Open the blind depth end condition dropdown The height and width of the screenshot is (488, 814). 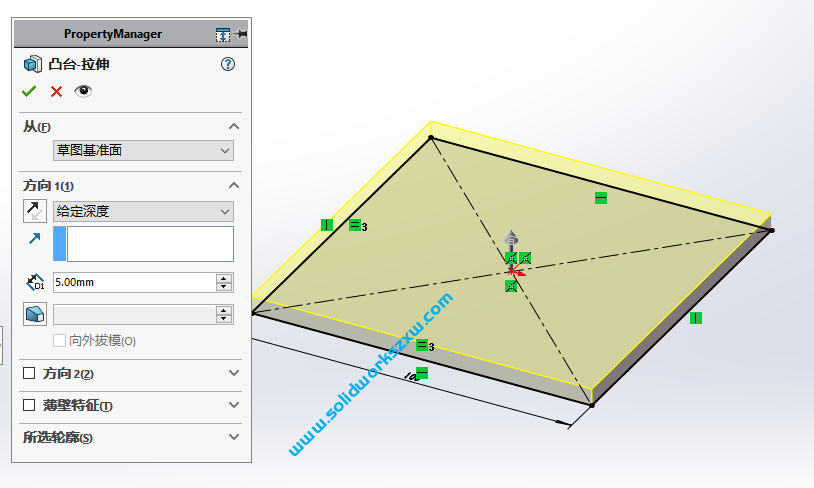click(x=143, y=211)
